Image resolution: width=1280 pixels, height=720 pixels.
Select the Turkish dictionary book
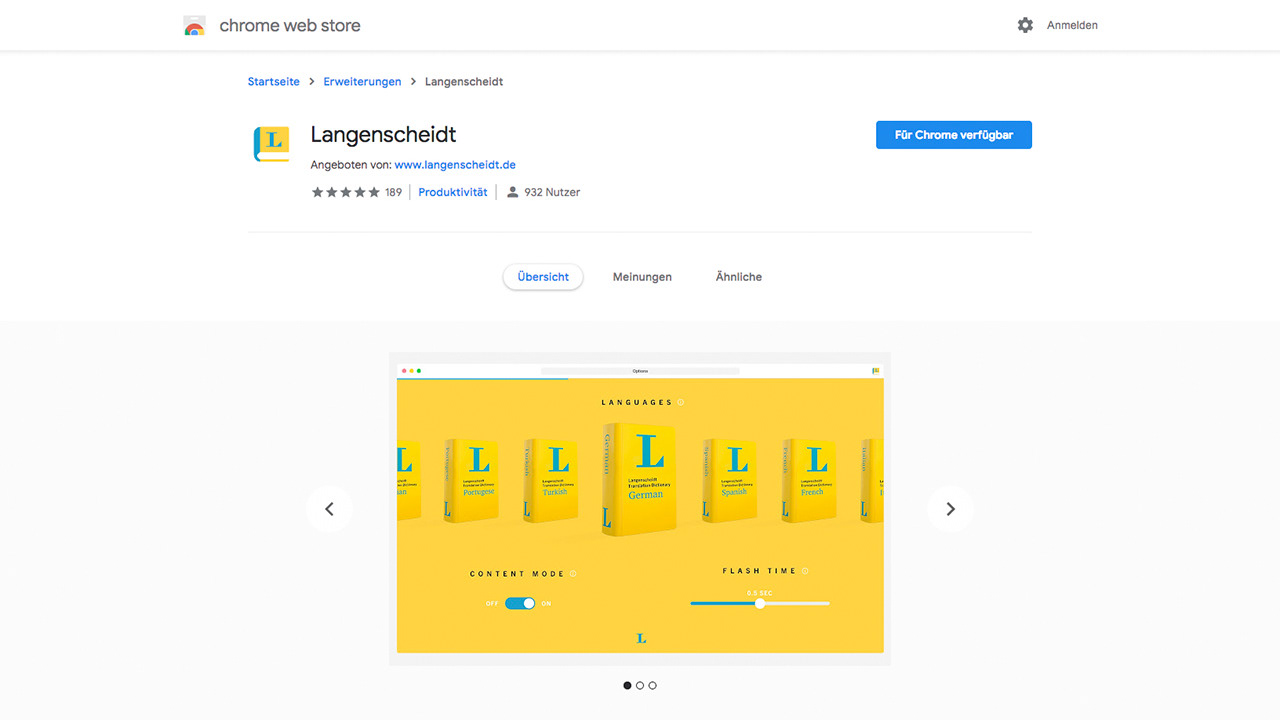(550, 481)
